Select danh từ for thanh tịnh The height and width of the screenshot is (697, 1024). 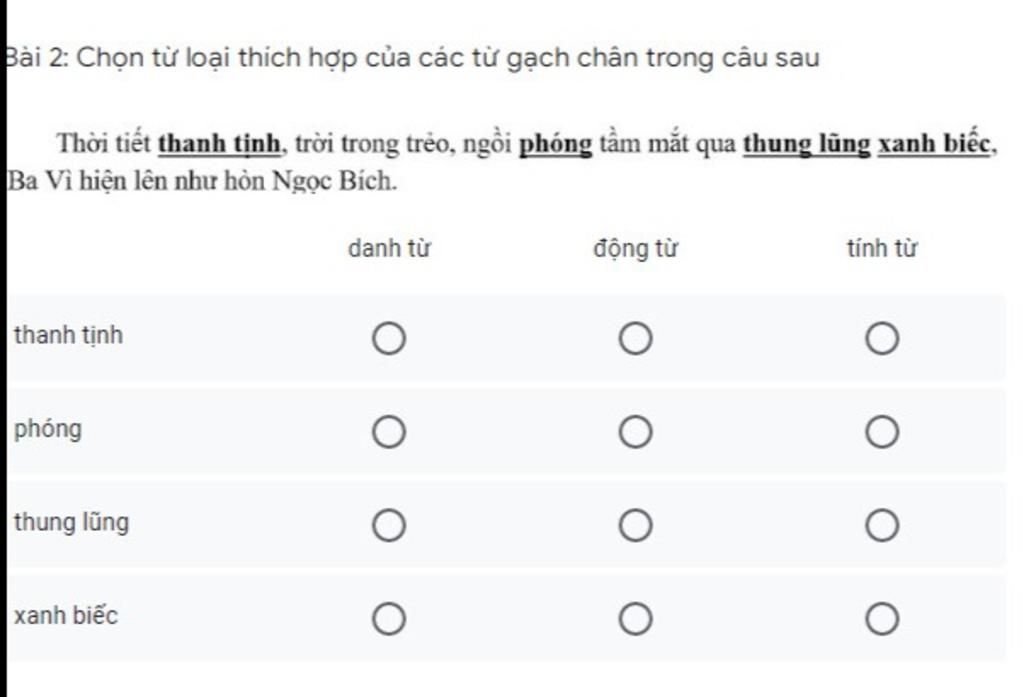click(x=389, y=338)
